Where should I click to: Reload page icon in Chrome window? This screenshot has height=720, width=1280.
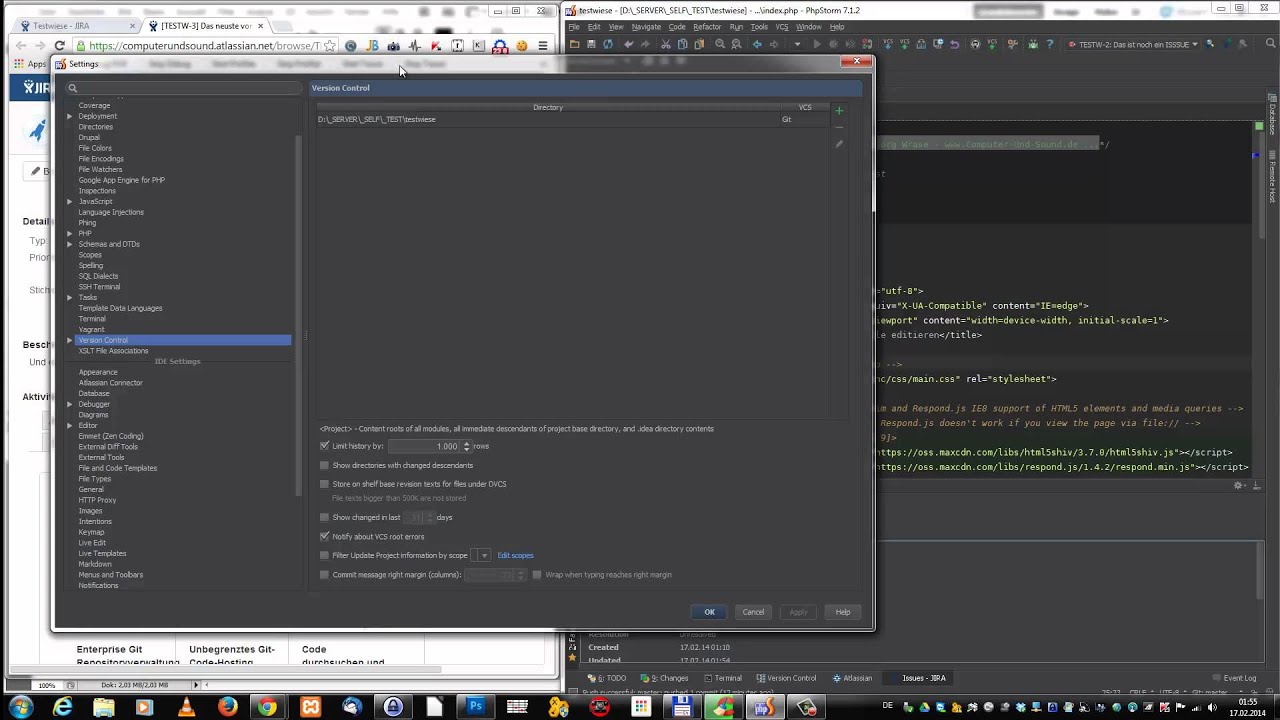tap(59, 46)
